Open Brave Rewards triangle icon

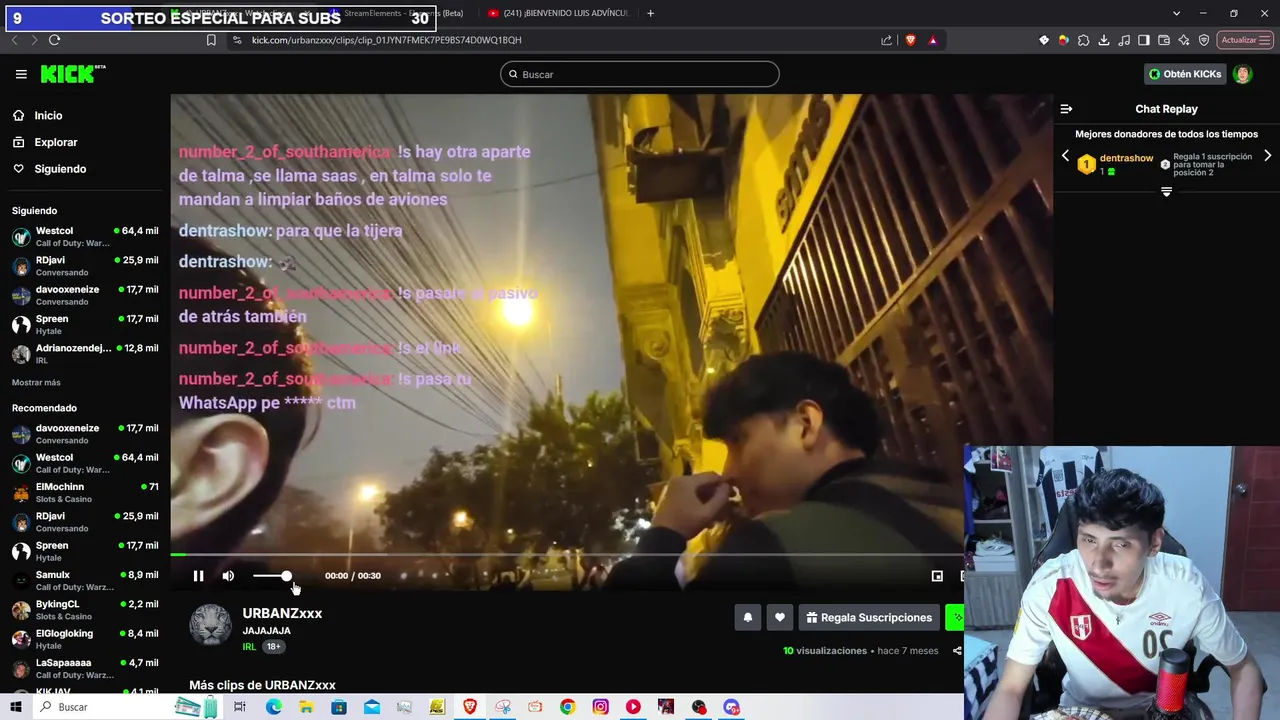(932, 40)
